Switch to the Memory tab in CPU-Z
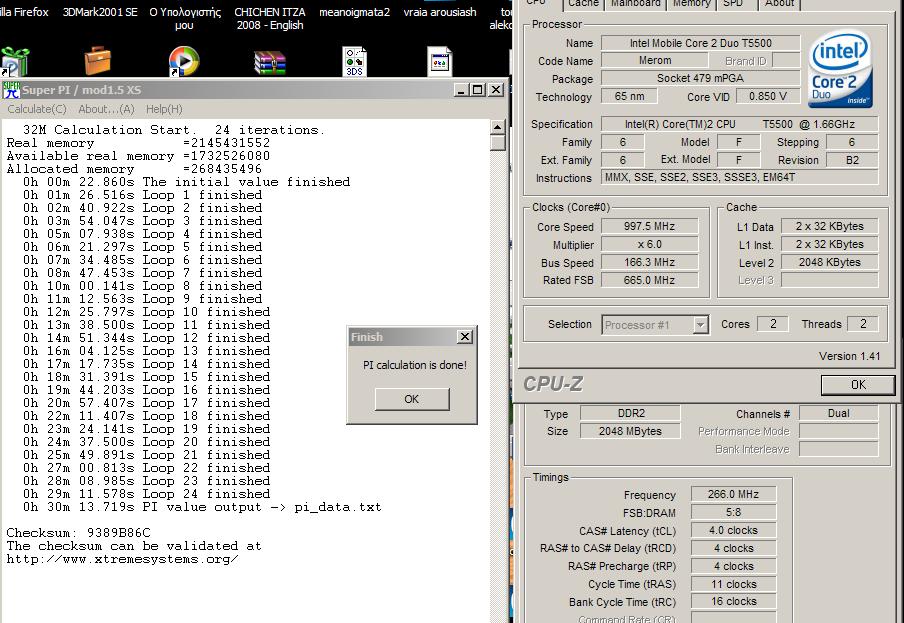The image size is (904, 623). pos(691,3)
